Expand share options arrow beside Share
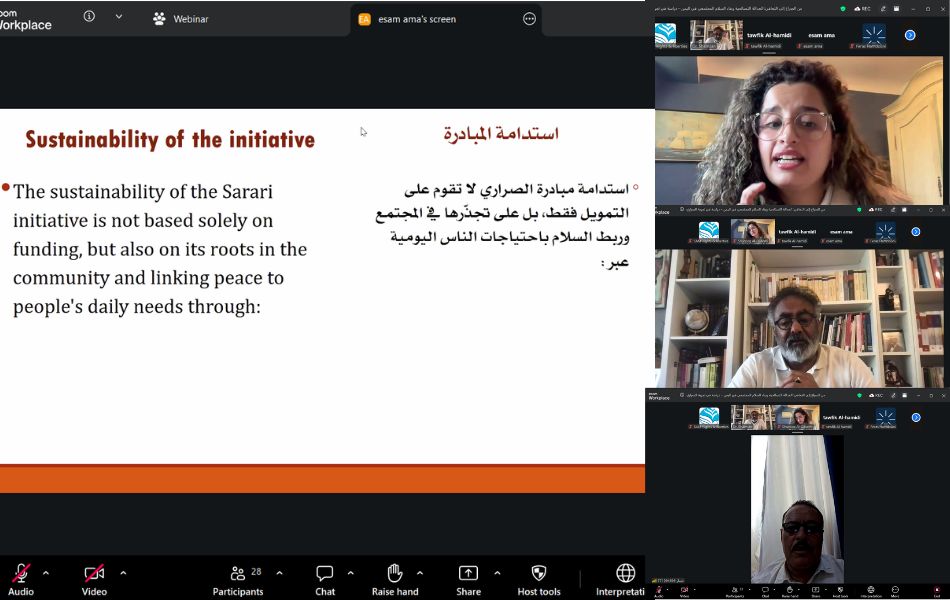950x600 pixels. [x=497, y=573]
